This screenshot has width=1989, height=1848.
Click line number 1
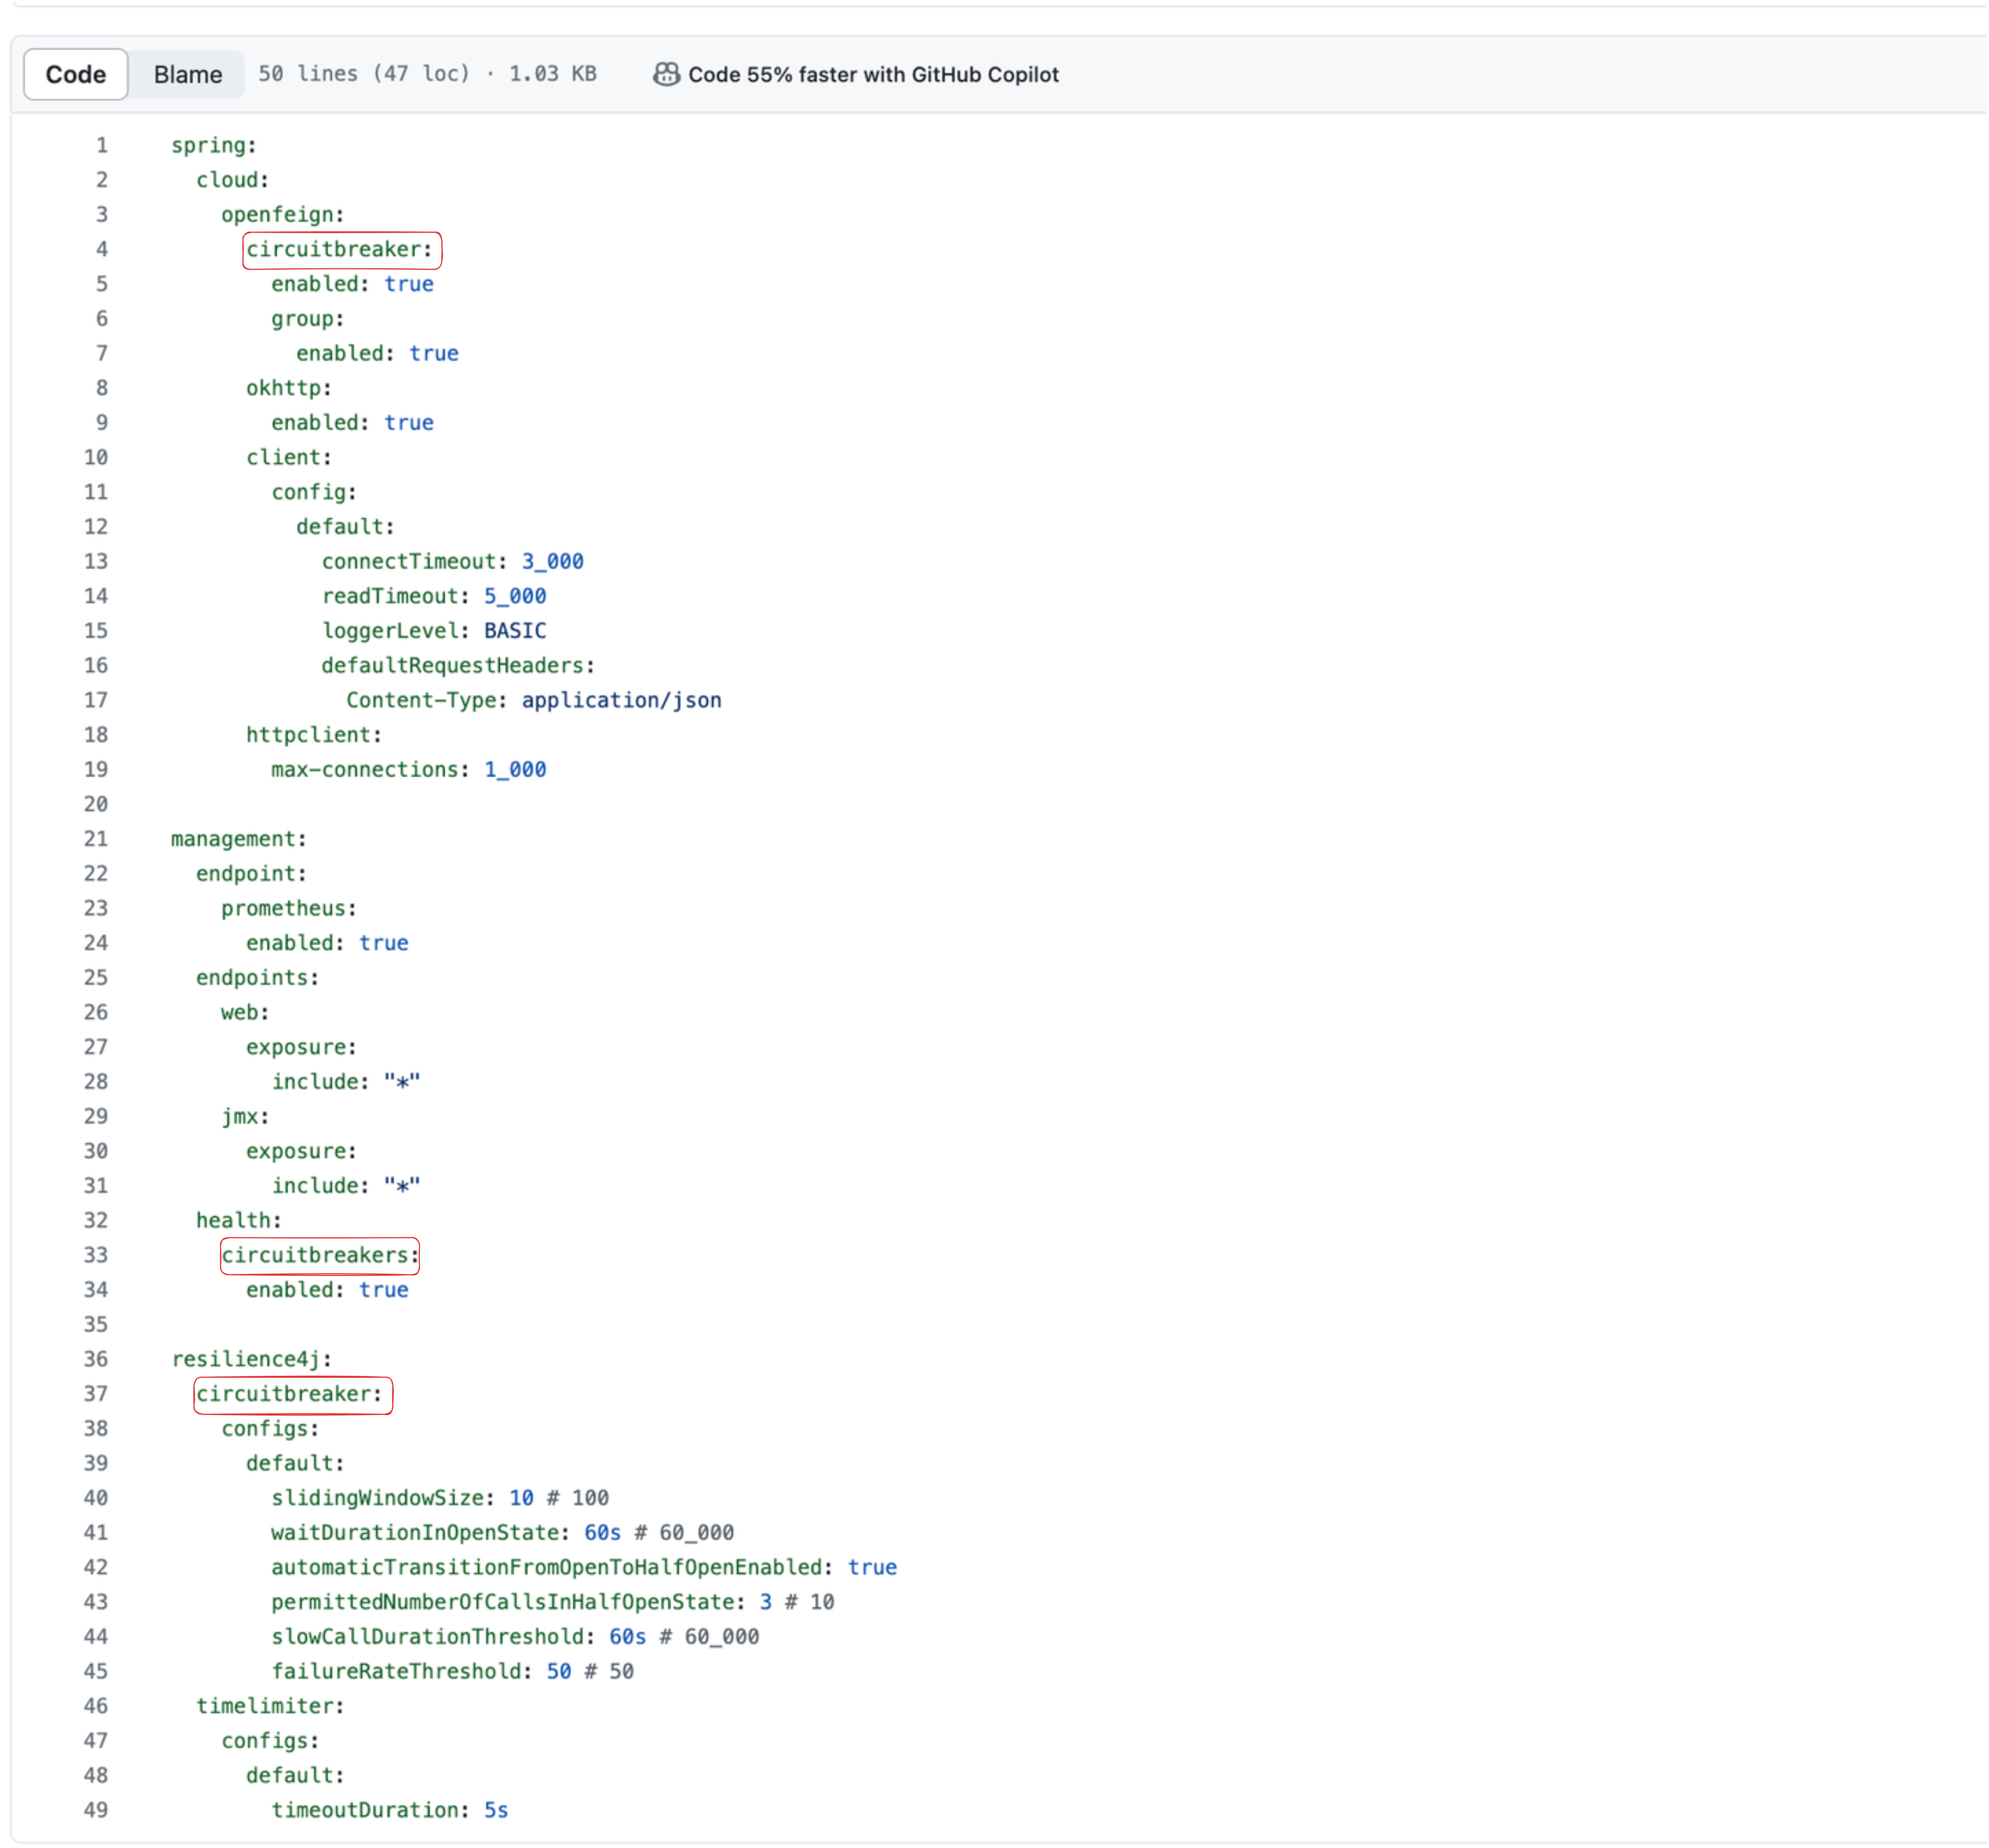pos(101,145)
